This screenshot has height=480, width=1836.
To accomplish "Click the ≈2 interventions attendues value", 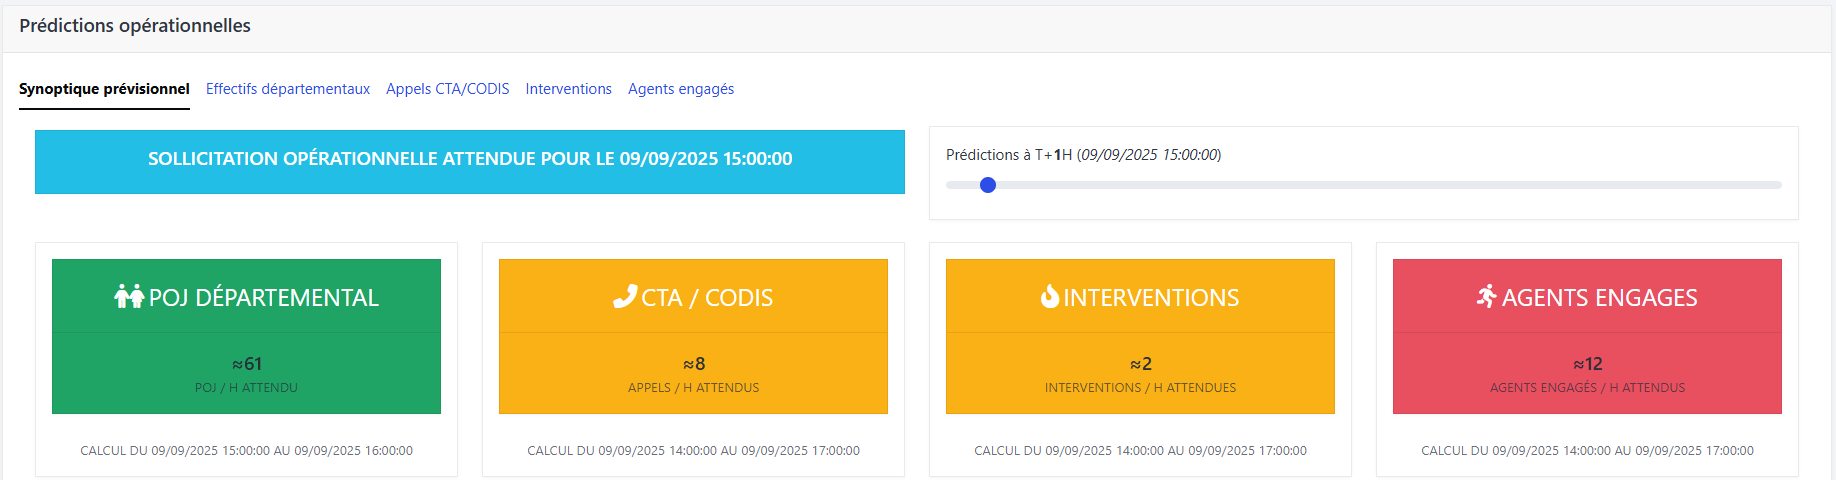I will pos(1140,364).
